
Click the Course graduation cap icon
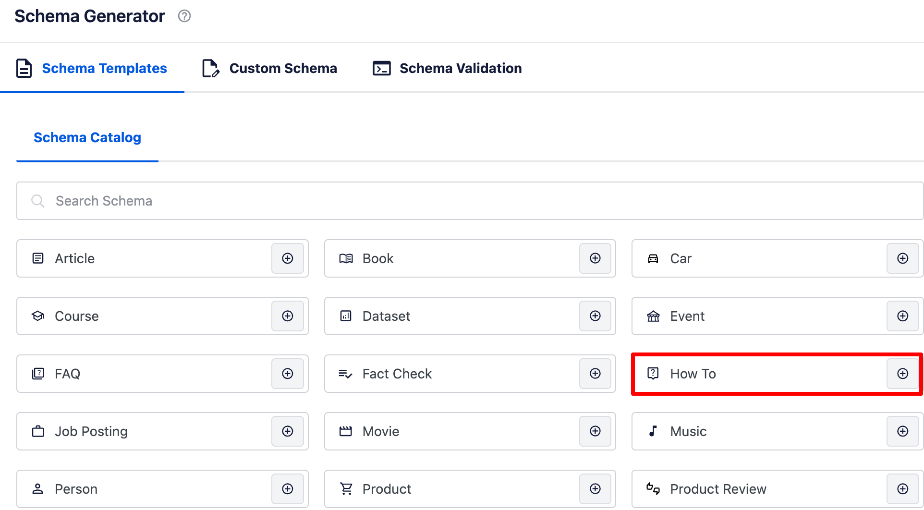[38, 316]
